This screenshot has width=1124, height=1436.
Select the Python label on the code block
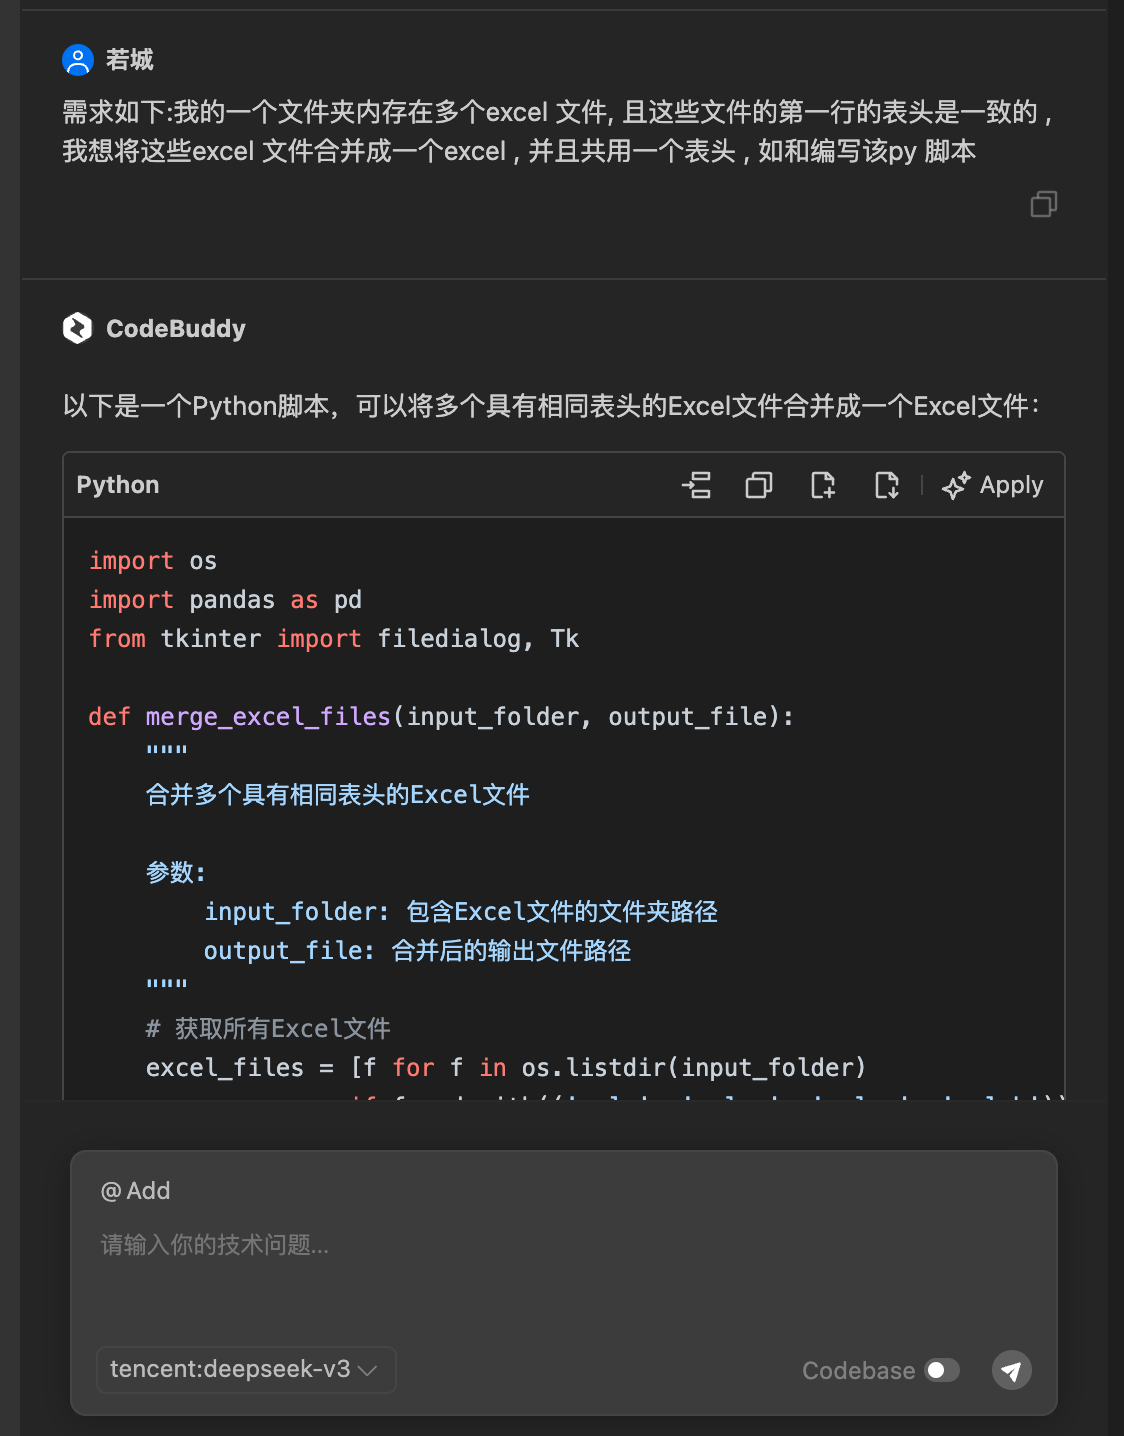pyautogui.click(x=117, y=485)
